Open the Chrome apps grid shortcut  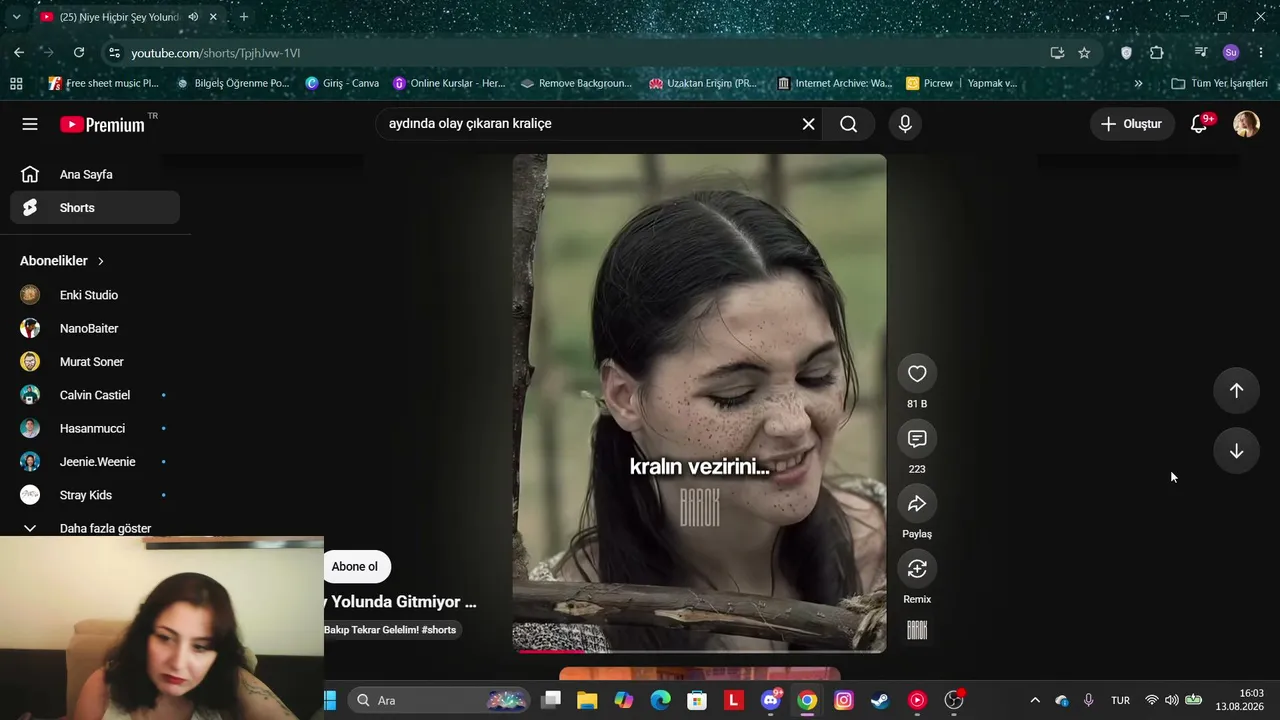tap(16, 83)
